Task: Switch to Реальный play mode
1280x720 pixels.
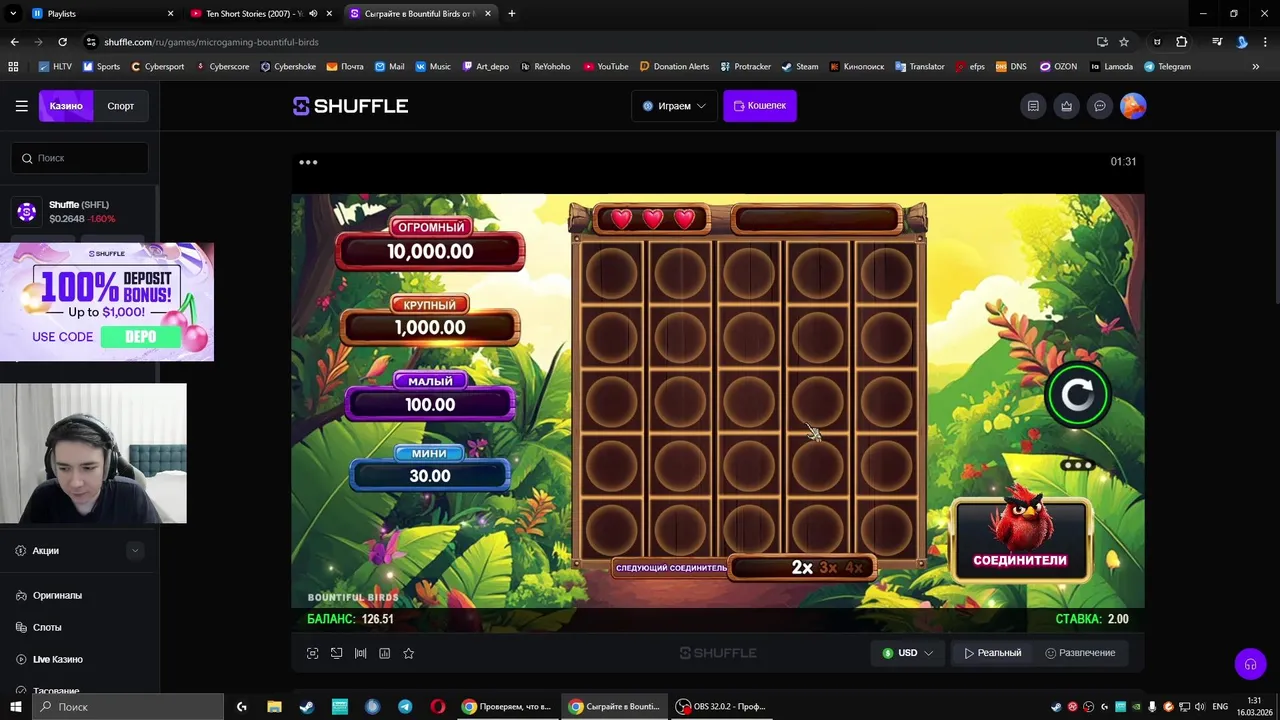Action: [993, 653]
